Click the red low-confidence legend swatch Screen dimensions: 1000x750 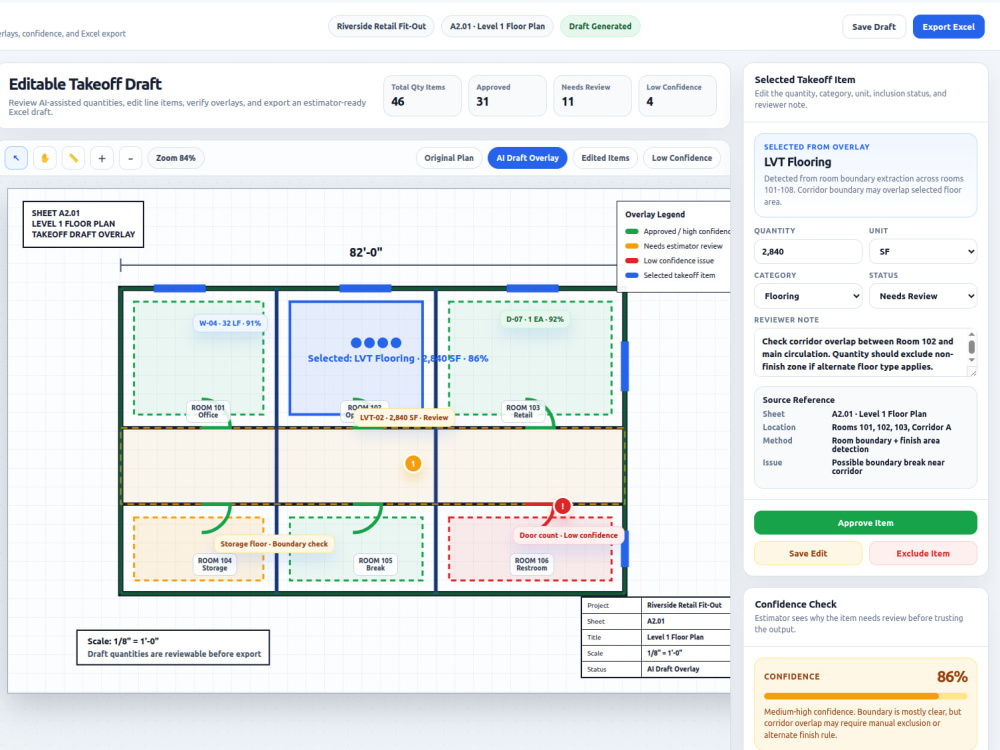(x=632, y=261)
